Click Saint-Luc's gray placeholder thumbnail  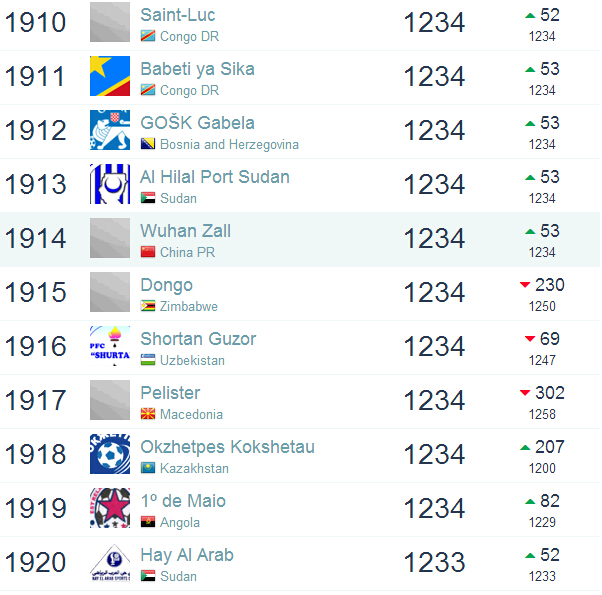click(110, 22)
